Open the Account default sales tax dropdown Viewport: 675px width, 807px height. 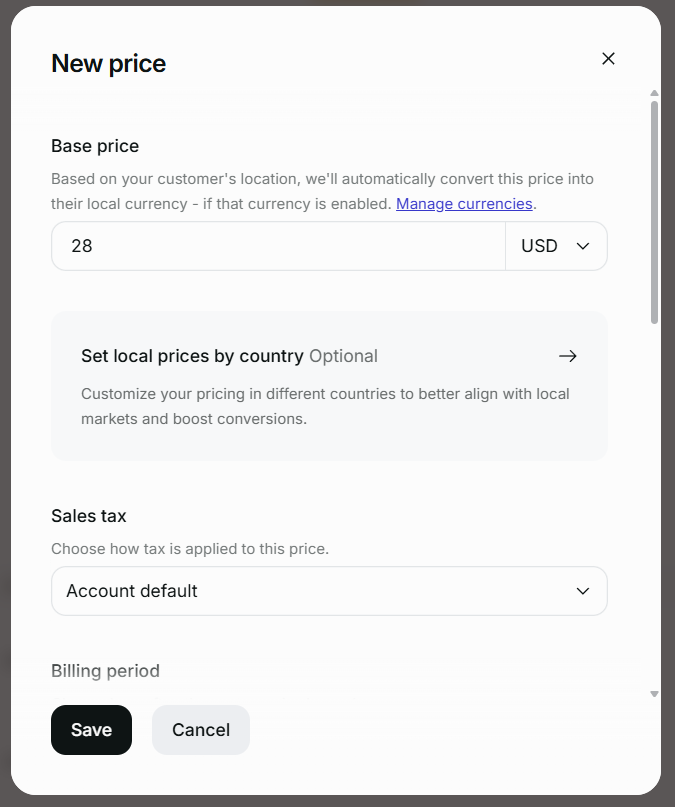329,591
